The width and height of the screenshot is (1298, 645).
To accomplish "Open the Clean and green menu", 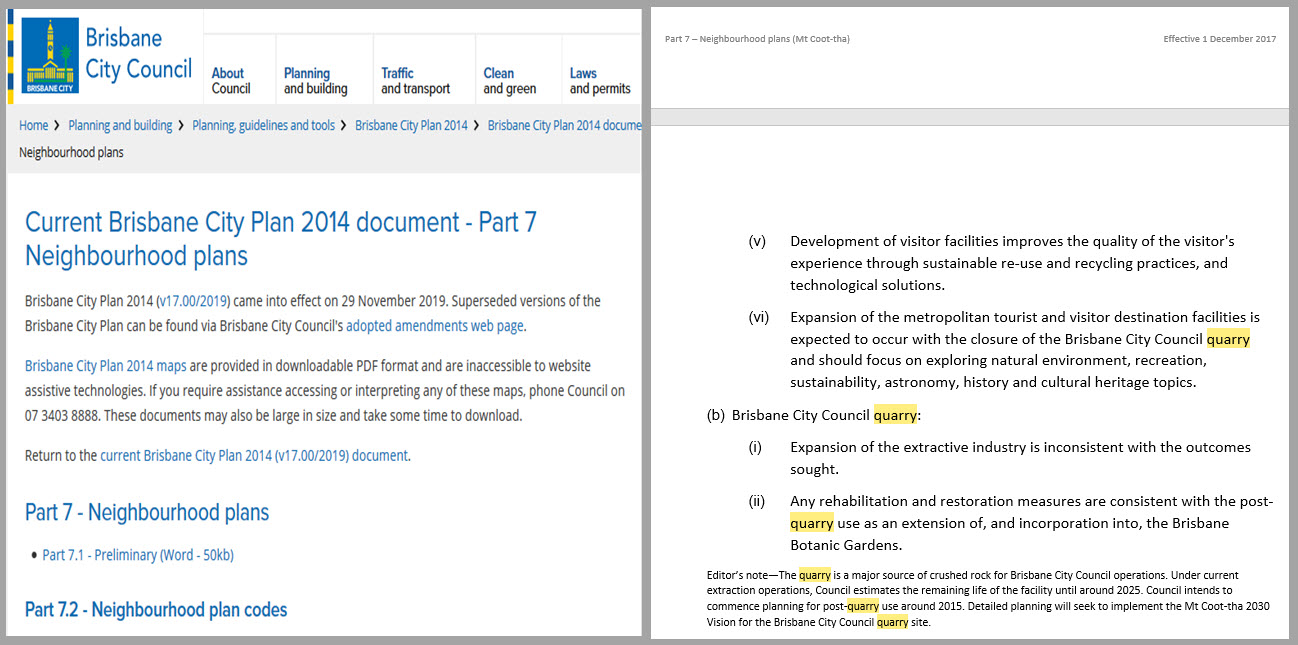I will [x=510, y=81].
